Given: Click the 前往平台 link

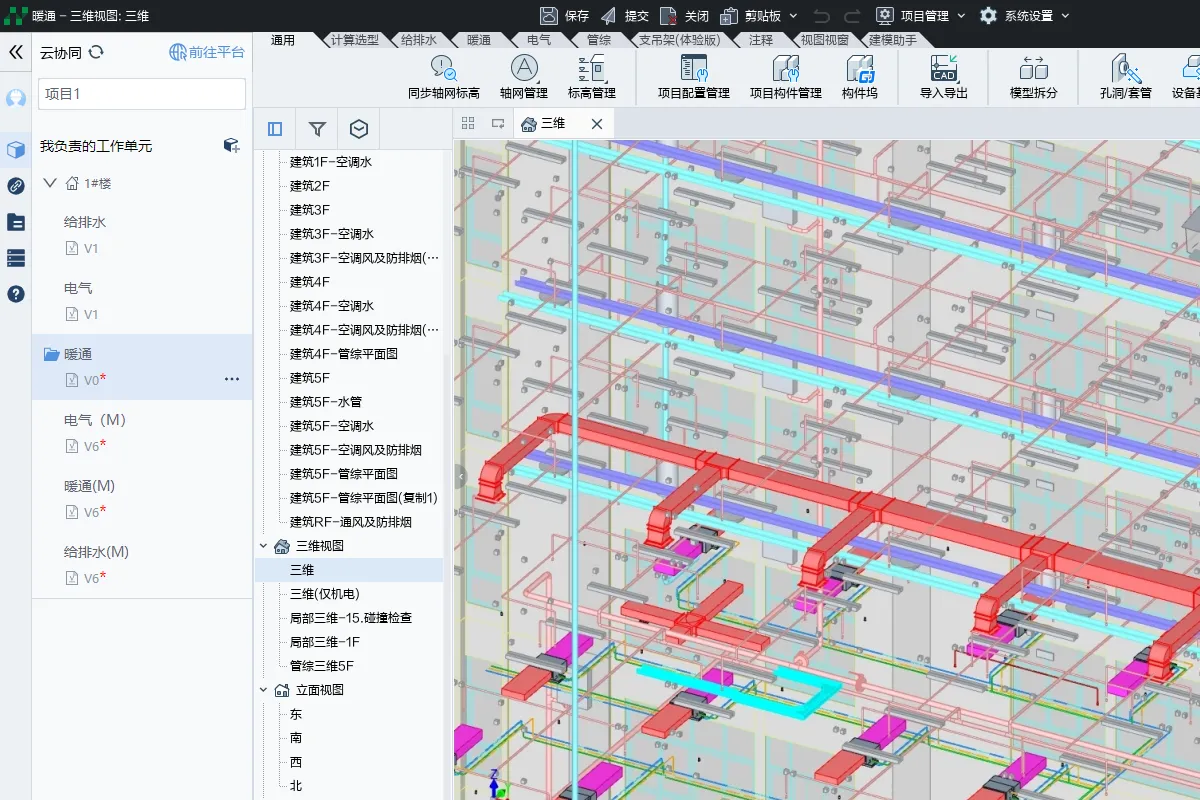Looking at the screenshot, I should click(207, 52).
